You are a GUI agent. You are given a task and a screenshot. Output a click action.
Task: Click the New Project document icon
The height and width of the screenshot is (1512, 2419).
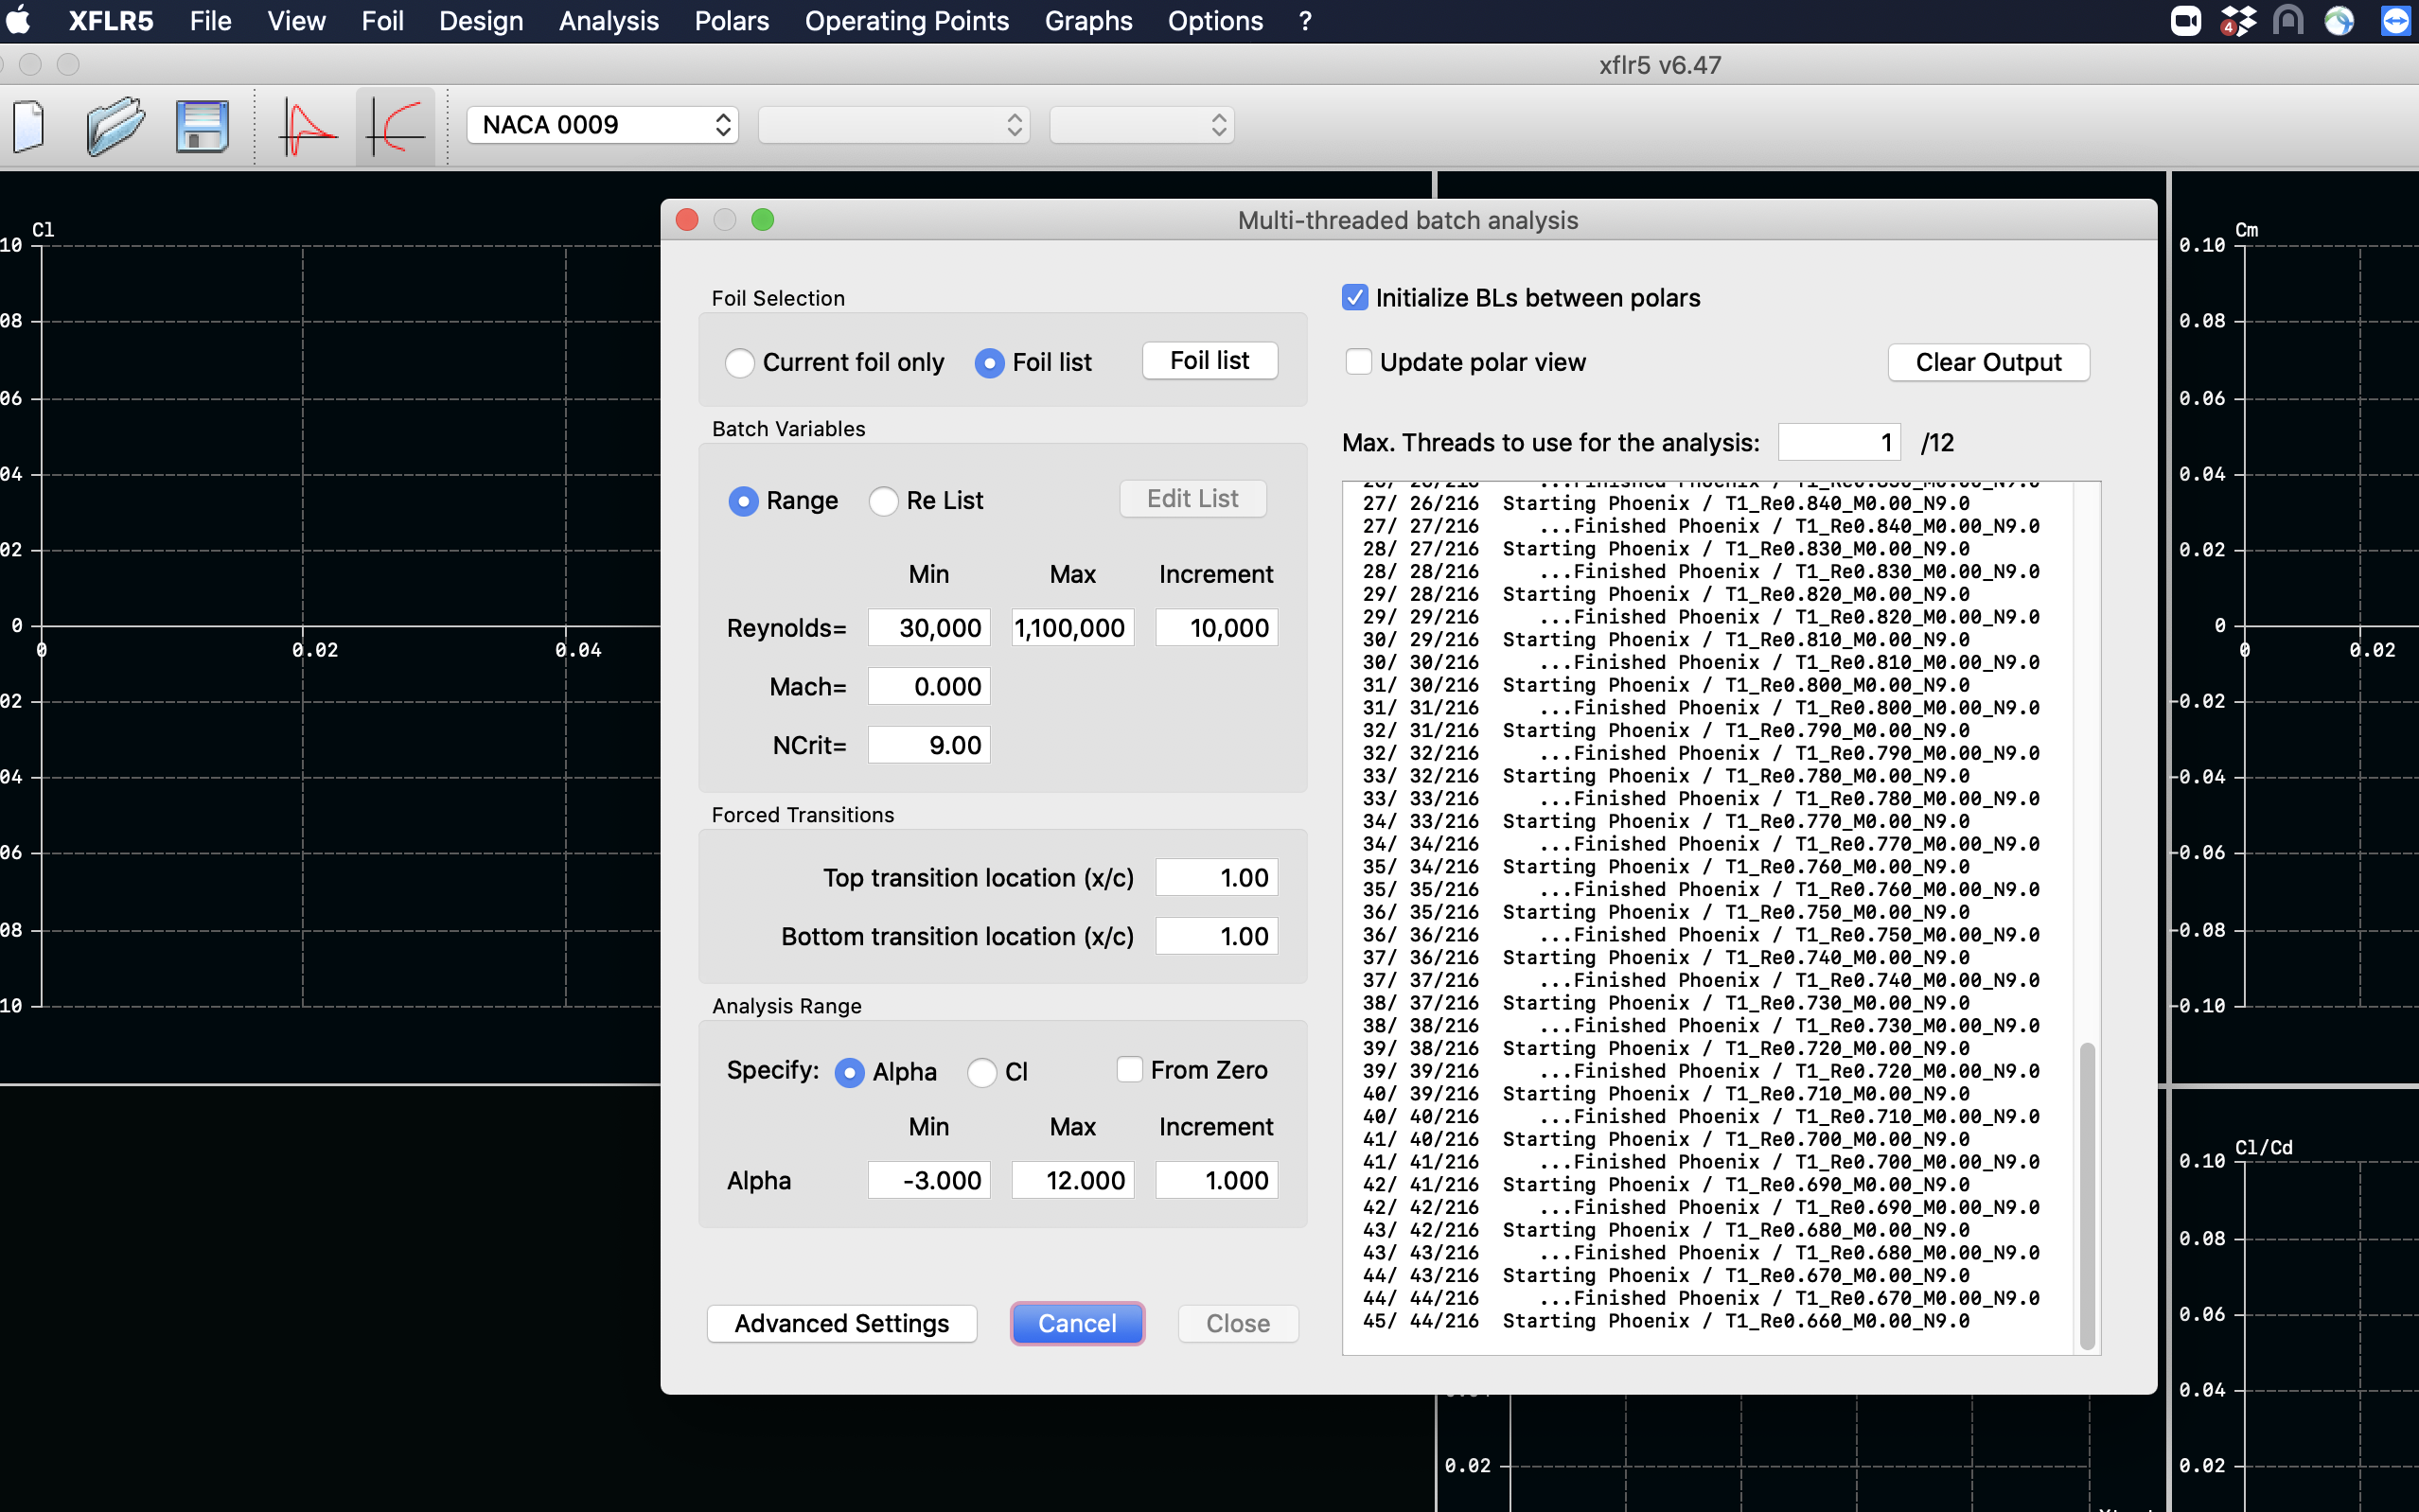click(30, 126)
